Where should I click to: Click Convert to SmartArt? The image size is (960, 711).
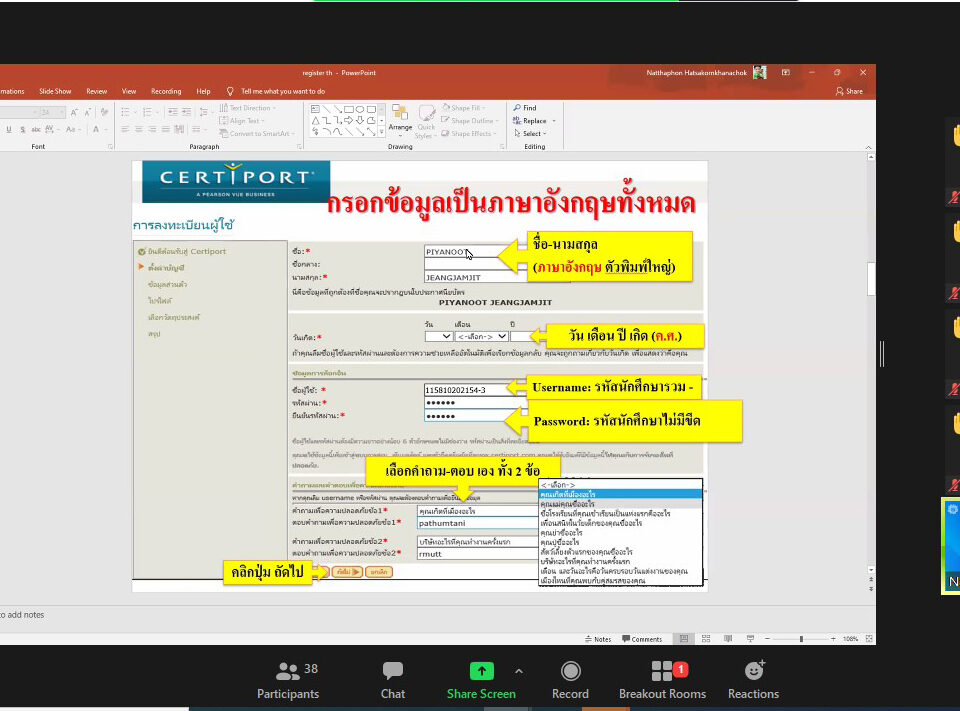256,134
